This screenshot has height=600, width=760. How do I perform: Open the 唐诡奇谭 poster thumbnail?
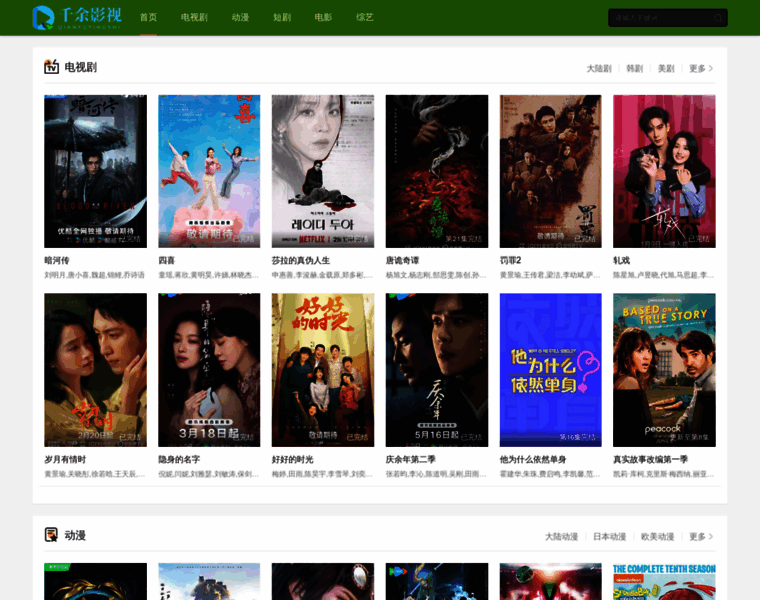pyautogui.click(x=437, y=171)
